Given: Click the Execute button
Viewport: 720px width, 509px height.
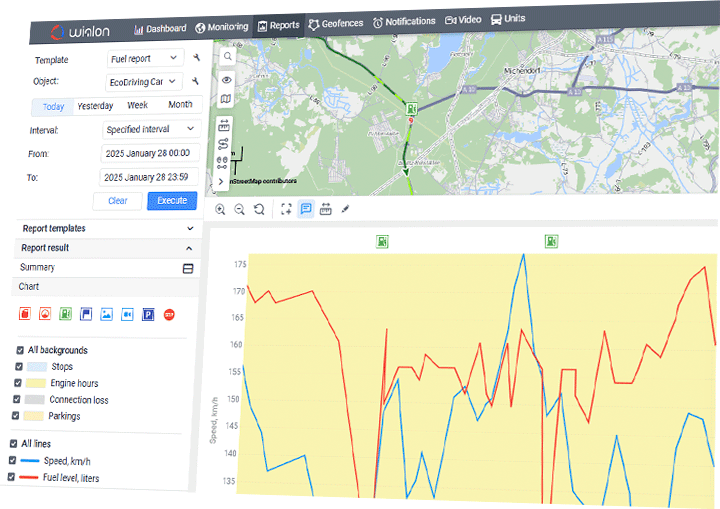Looking at the screenshot, I should (172, 201).
